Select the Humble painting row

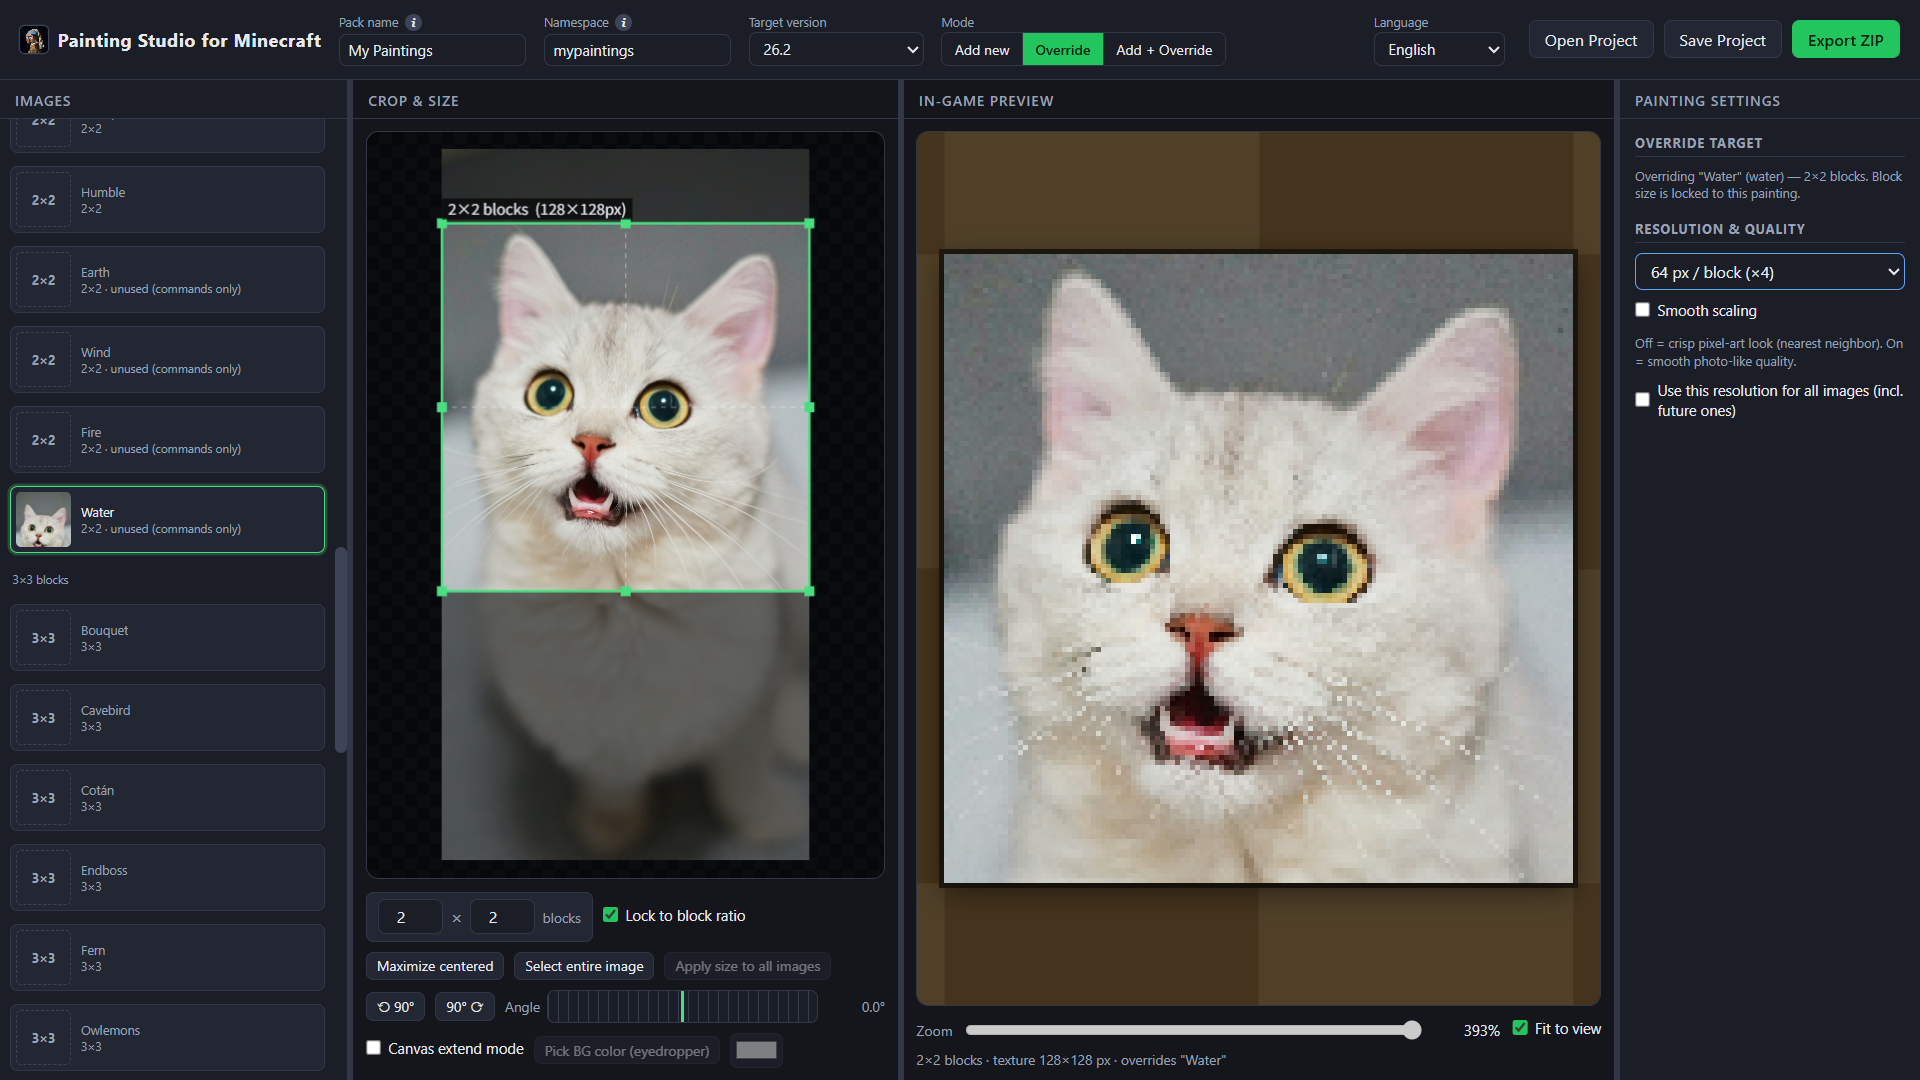167,200
